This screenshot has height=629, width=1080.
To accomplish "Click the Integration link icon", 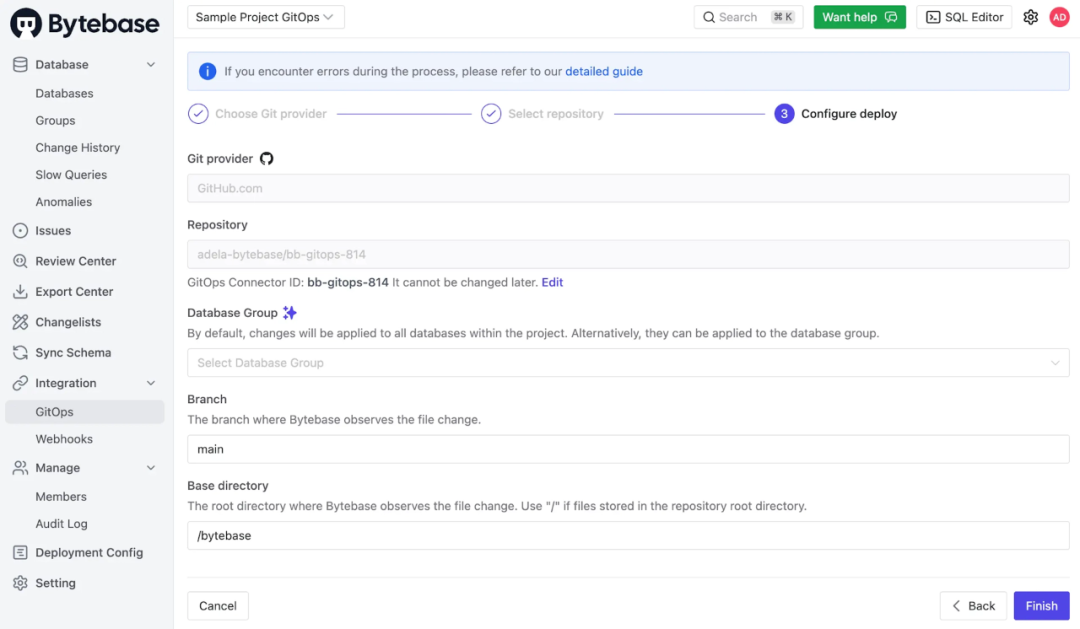I will click(x=20, y=383).
